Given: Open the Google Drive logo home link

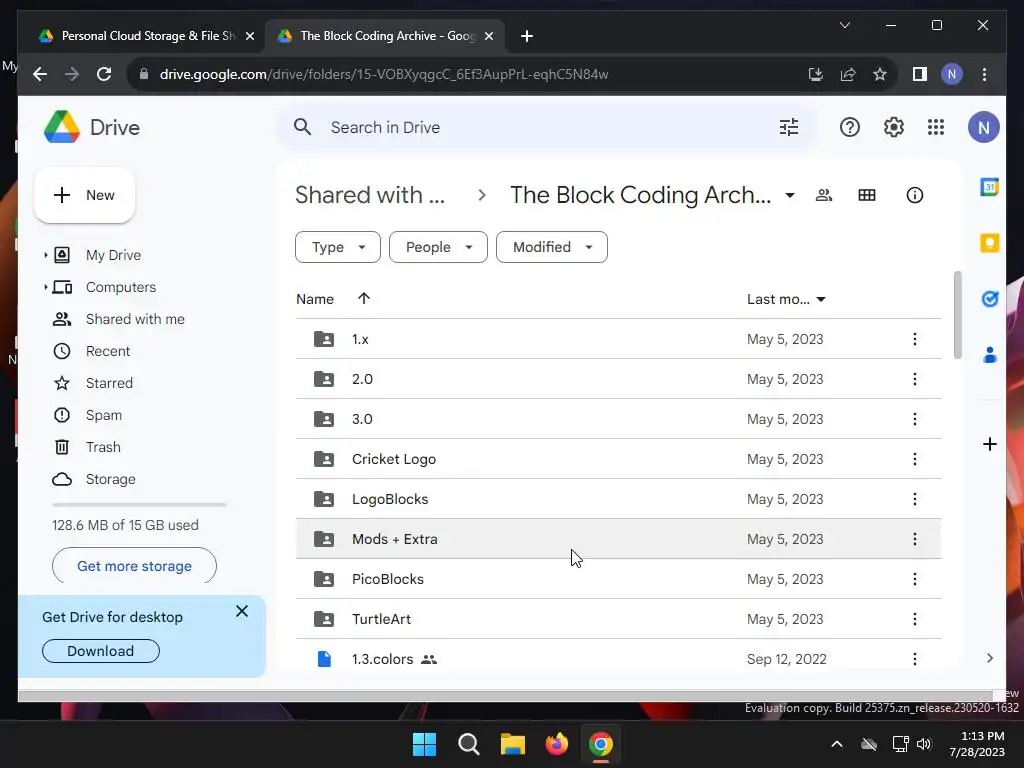Looking at the screenshot, I should tap(92, 127).
